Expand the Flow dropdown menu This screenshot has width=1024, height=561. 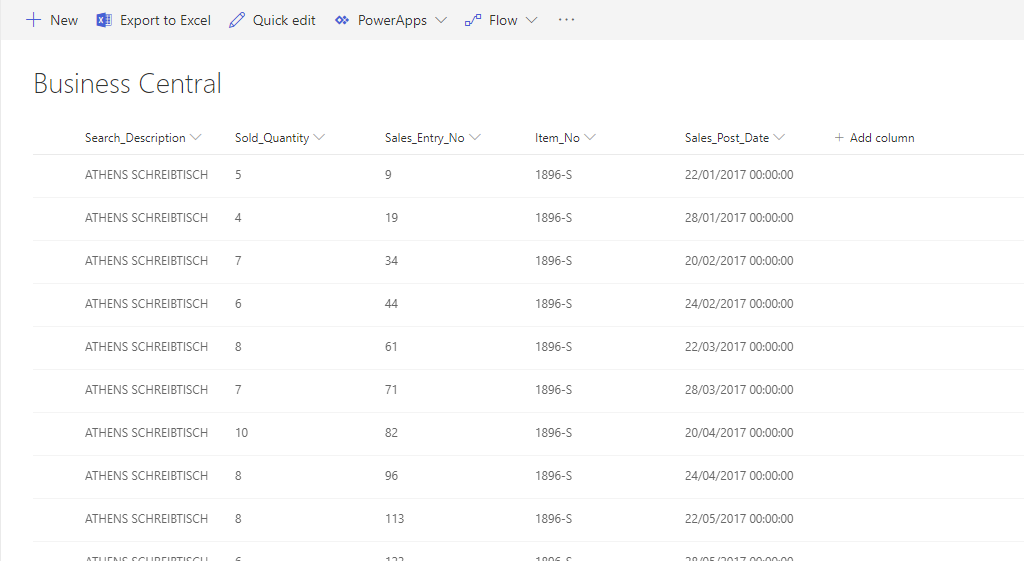click(x=531, y=20)
